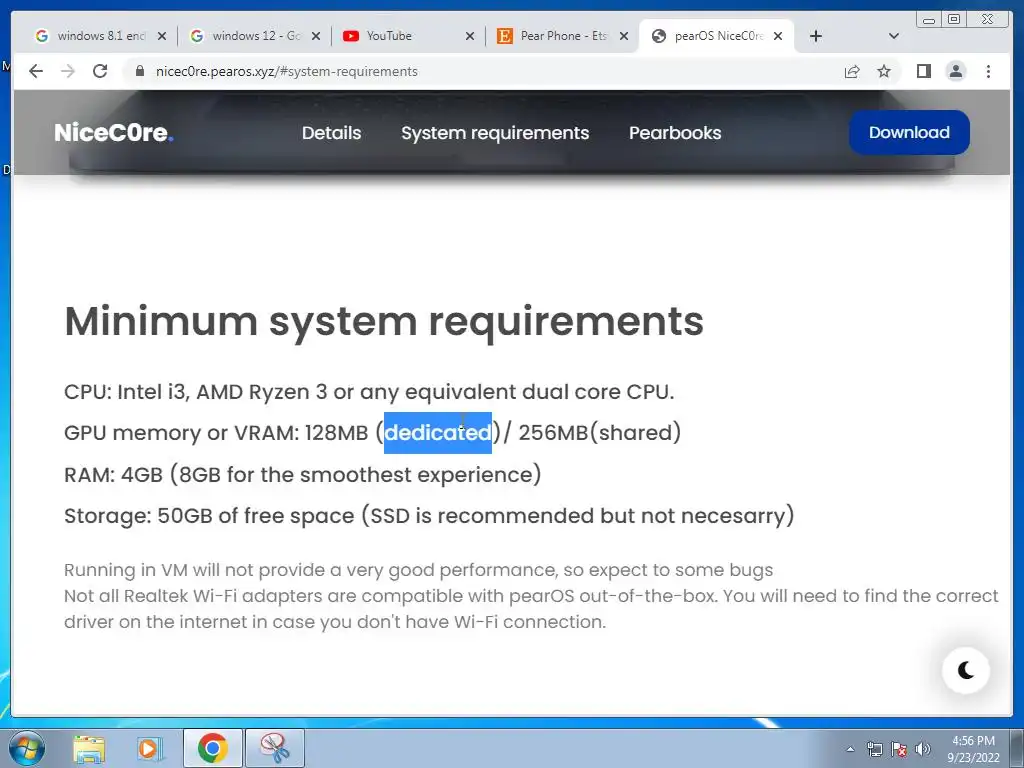Show hidden tray icons arrow
This screenshot has width=1024, height=768.
(850, 749)
